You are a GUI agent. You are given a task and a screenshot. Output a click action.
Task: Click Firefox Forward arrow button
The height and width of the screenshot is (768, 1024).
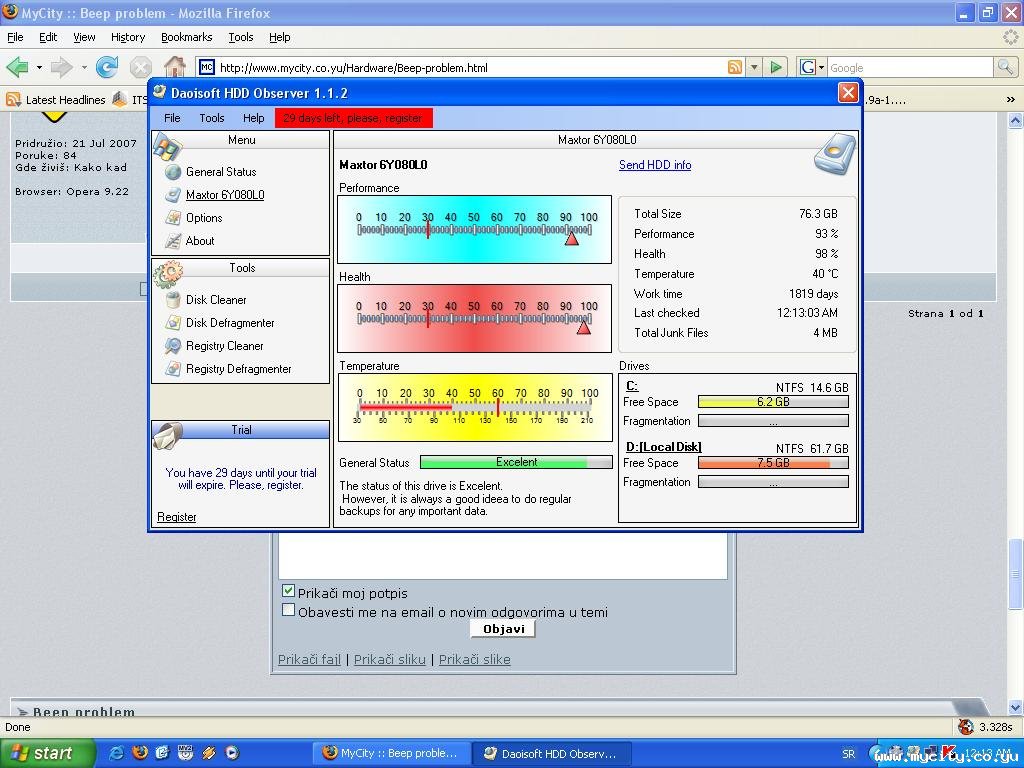(x=61, y=67)
